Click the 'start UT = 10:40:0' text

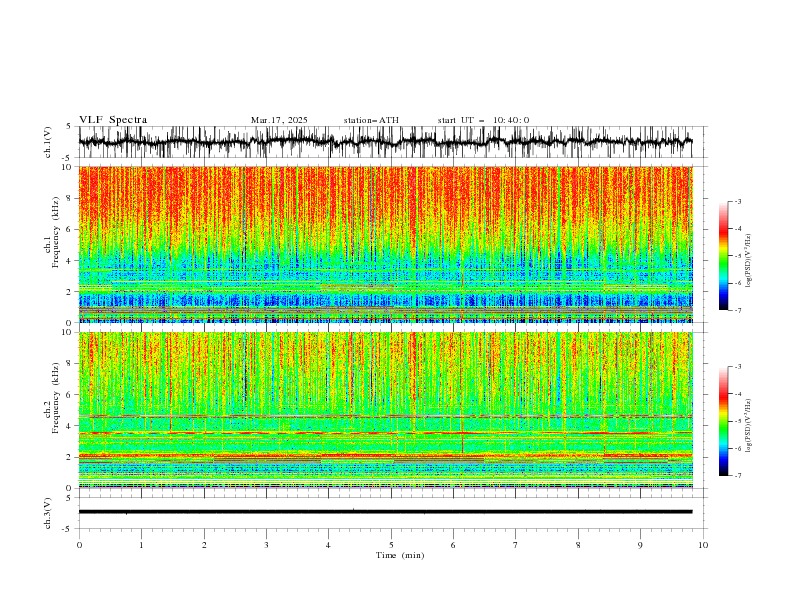point(483,120)
